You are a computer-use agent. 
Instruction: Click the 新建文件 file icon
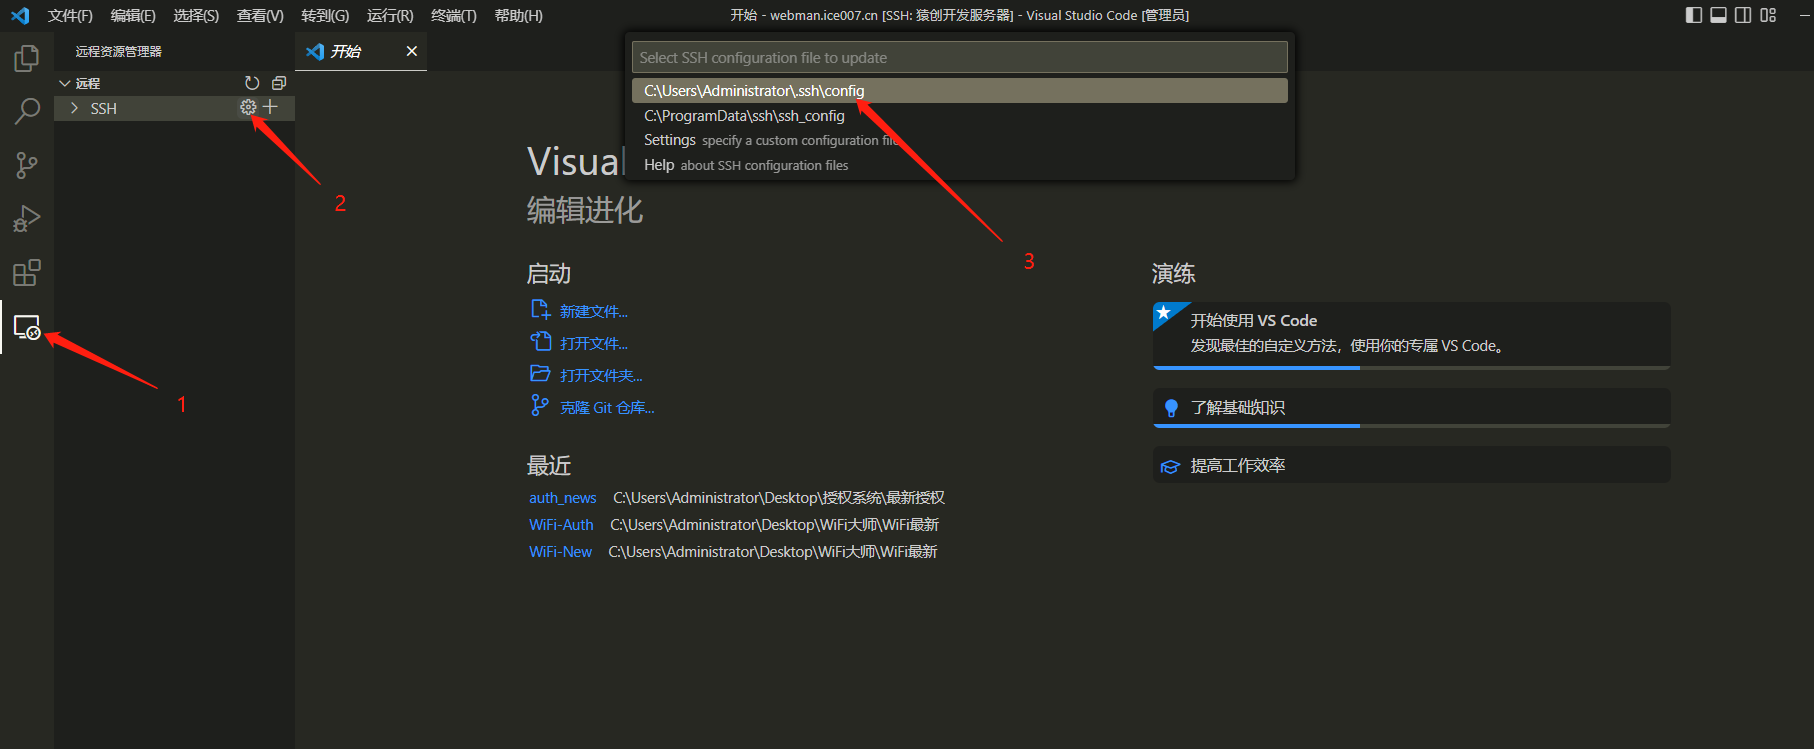click(540, 309)
